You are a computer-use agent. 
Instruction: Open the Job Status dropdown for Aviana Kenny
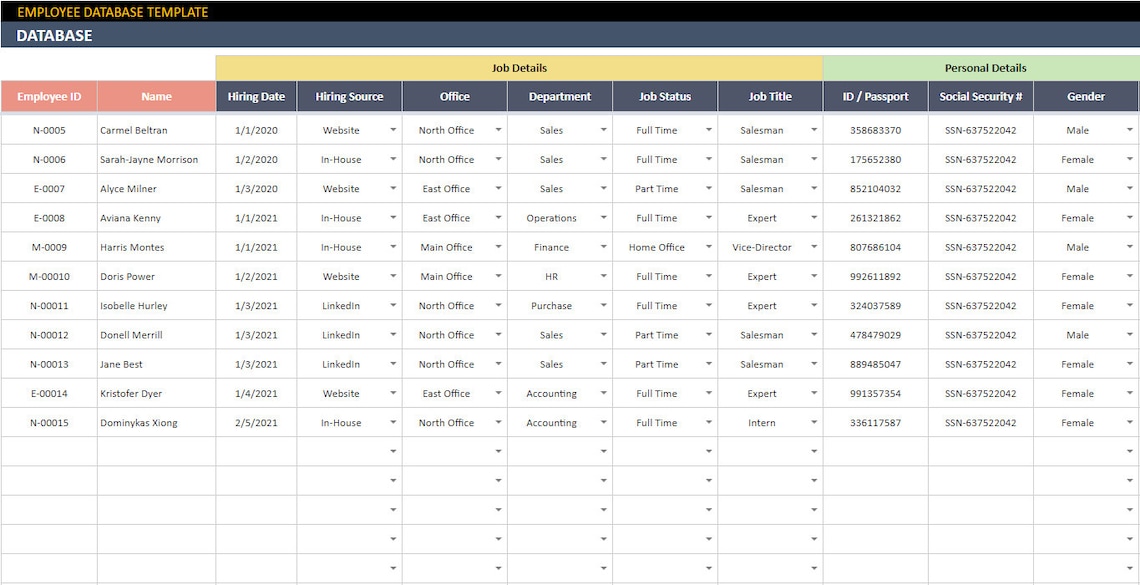click(x=710, y=217)
